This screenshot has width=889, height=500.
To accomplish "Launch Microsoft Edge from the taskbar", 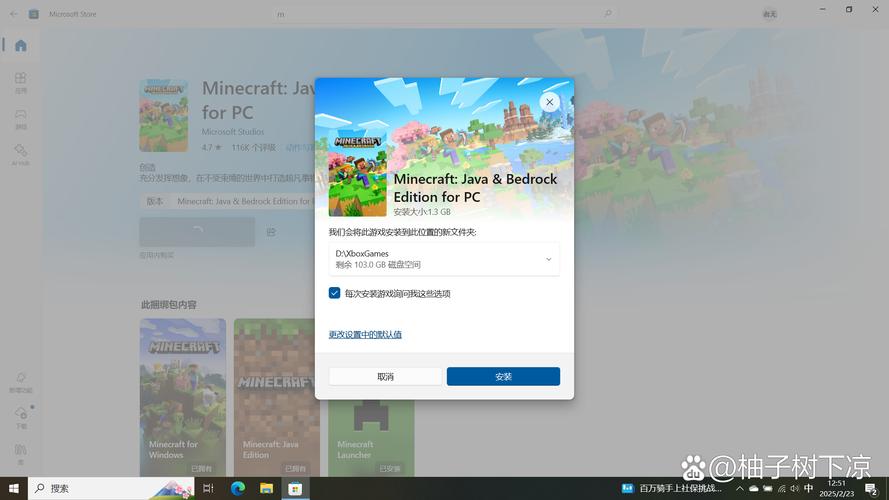I will point(238,488).
